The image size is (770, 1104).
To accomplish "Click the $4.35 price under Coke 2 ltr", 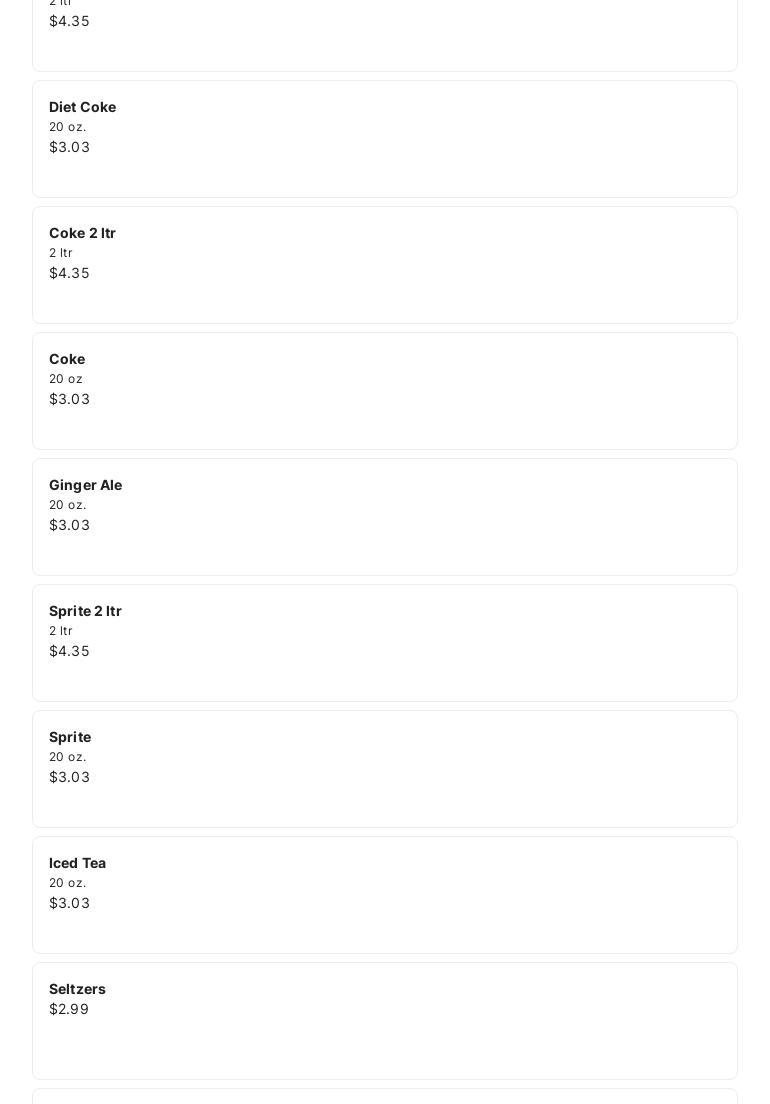I will (x=69, y=273).
